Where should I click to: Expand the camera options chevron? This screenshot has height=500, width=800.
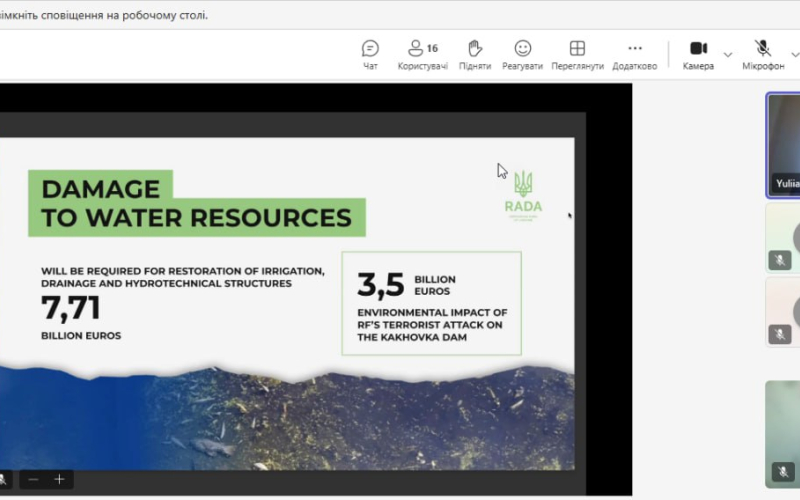click(x=728, y=55)
